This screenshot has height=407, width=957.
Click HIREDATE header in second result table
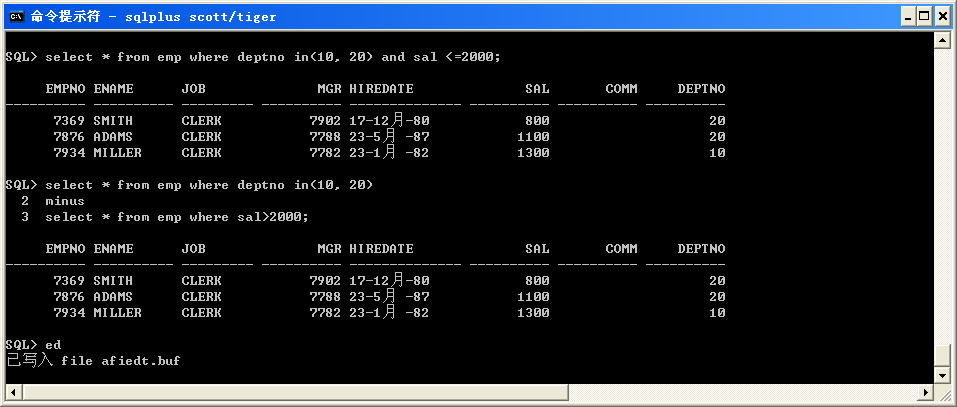[381, 249]
